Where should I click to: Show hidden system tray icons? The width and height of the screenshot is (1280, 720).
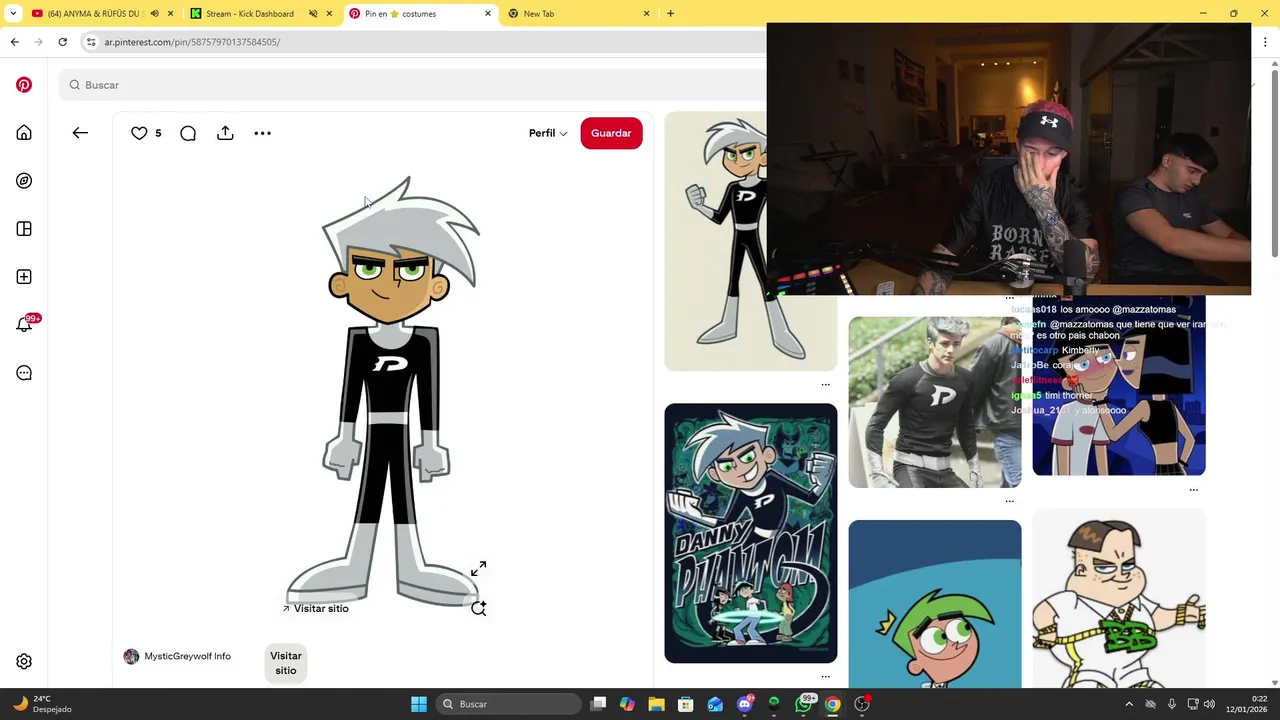click(x=1129, y=704)
